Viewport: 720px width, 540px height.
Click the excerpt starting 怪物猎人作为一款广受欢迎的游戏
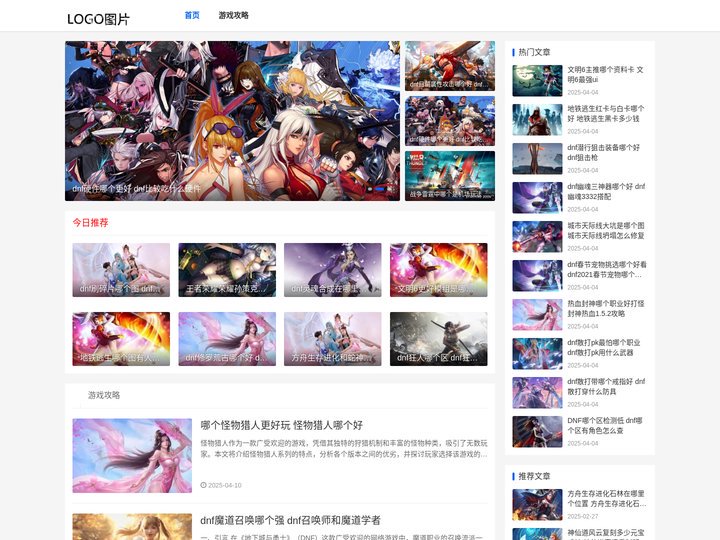344,449
